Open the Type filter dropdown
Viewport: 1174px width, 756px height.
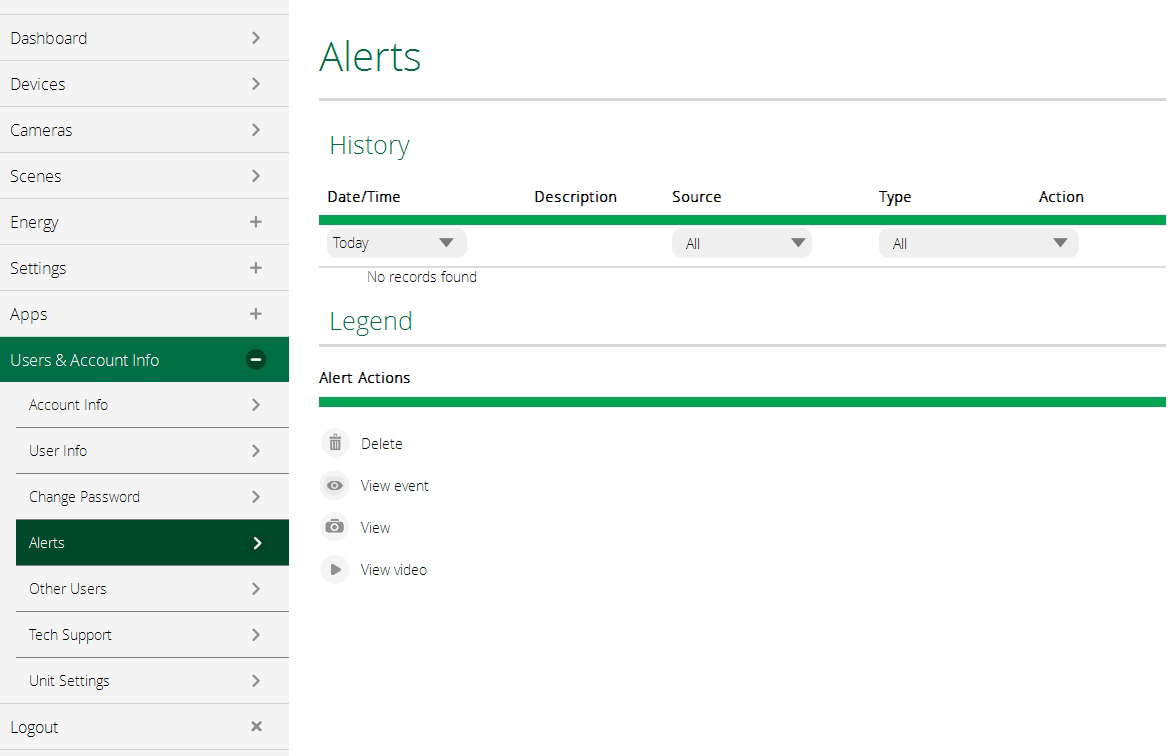pos(978,243)
